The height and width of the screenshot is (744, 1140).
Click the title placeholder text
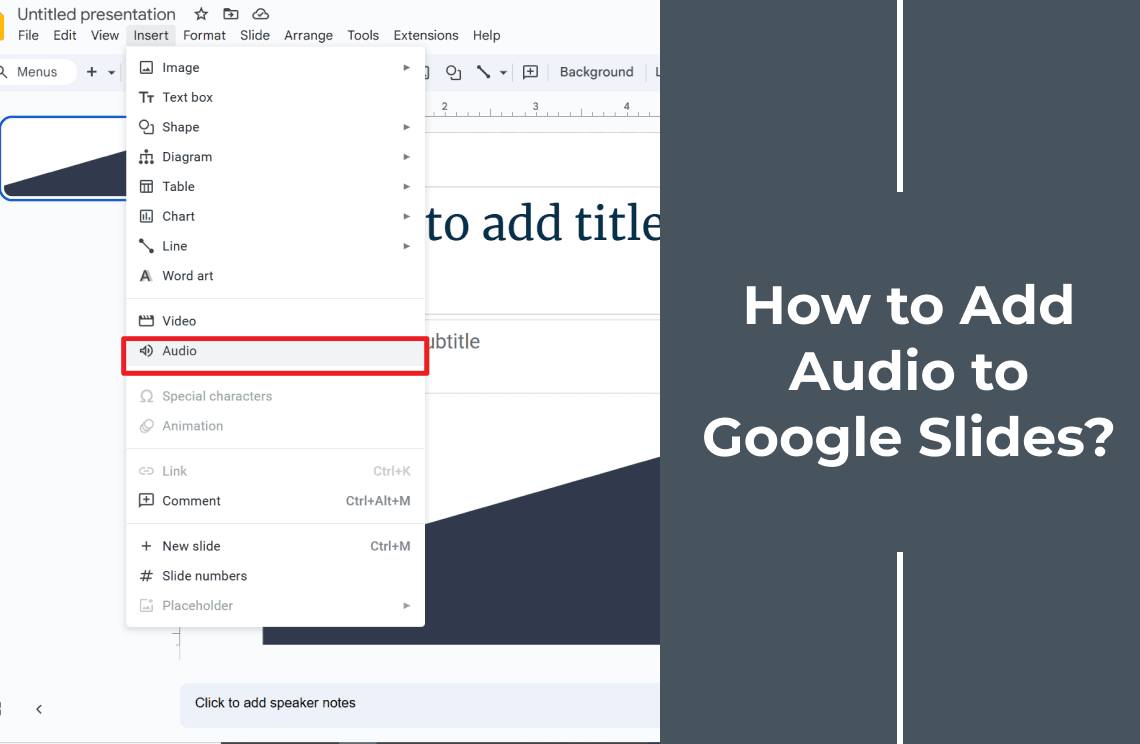click(544, 224)
